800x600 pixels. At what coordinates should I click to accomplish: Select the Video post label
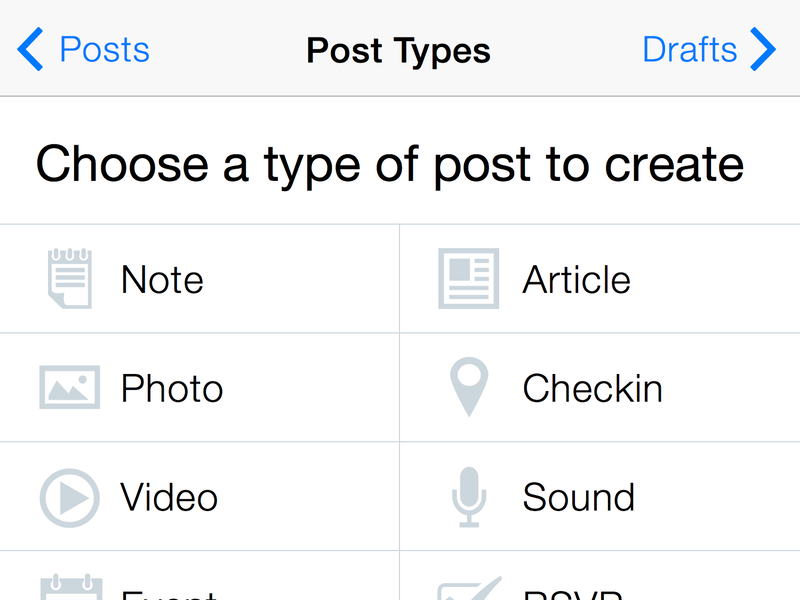[169, 497]
